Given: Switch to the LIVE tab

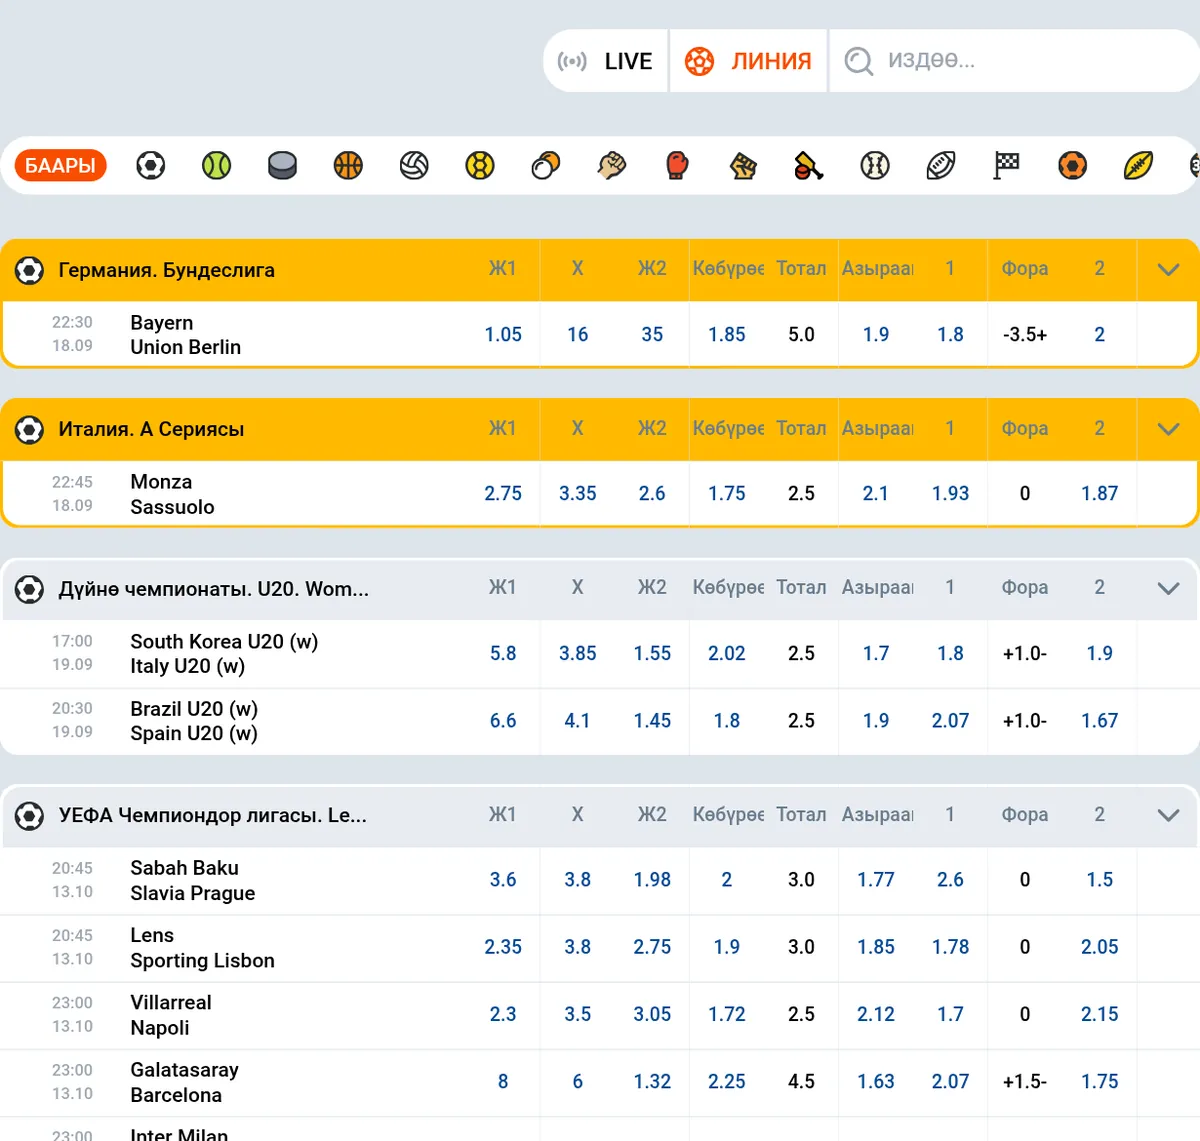Looking at the screenshot, I should pyautogui.click(x=605, y=61).
